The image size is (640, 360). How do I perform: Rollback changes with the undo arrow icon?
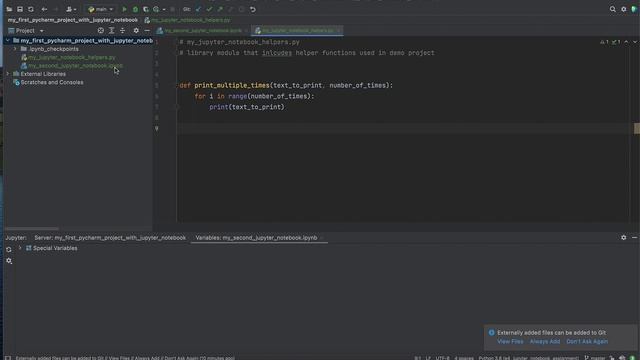click(x=253, y=9)
